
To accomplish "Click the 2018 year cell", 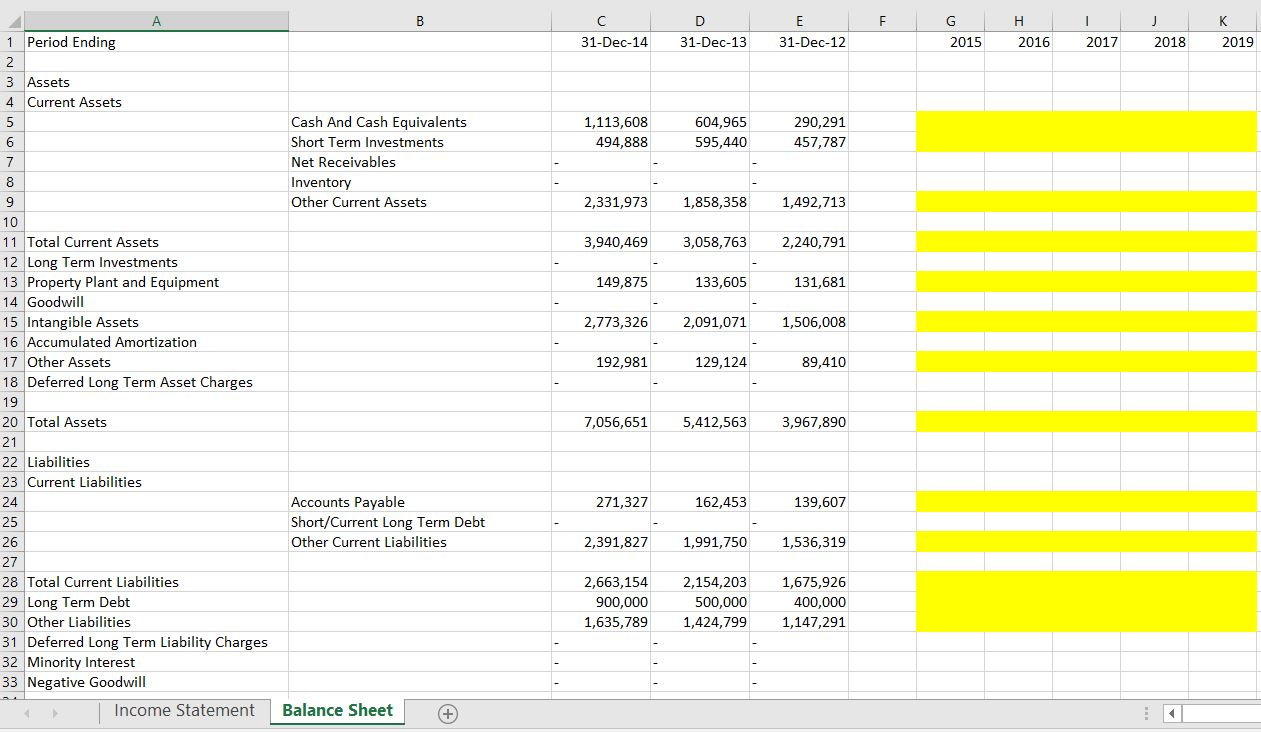I will (x=1154, y=42).
